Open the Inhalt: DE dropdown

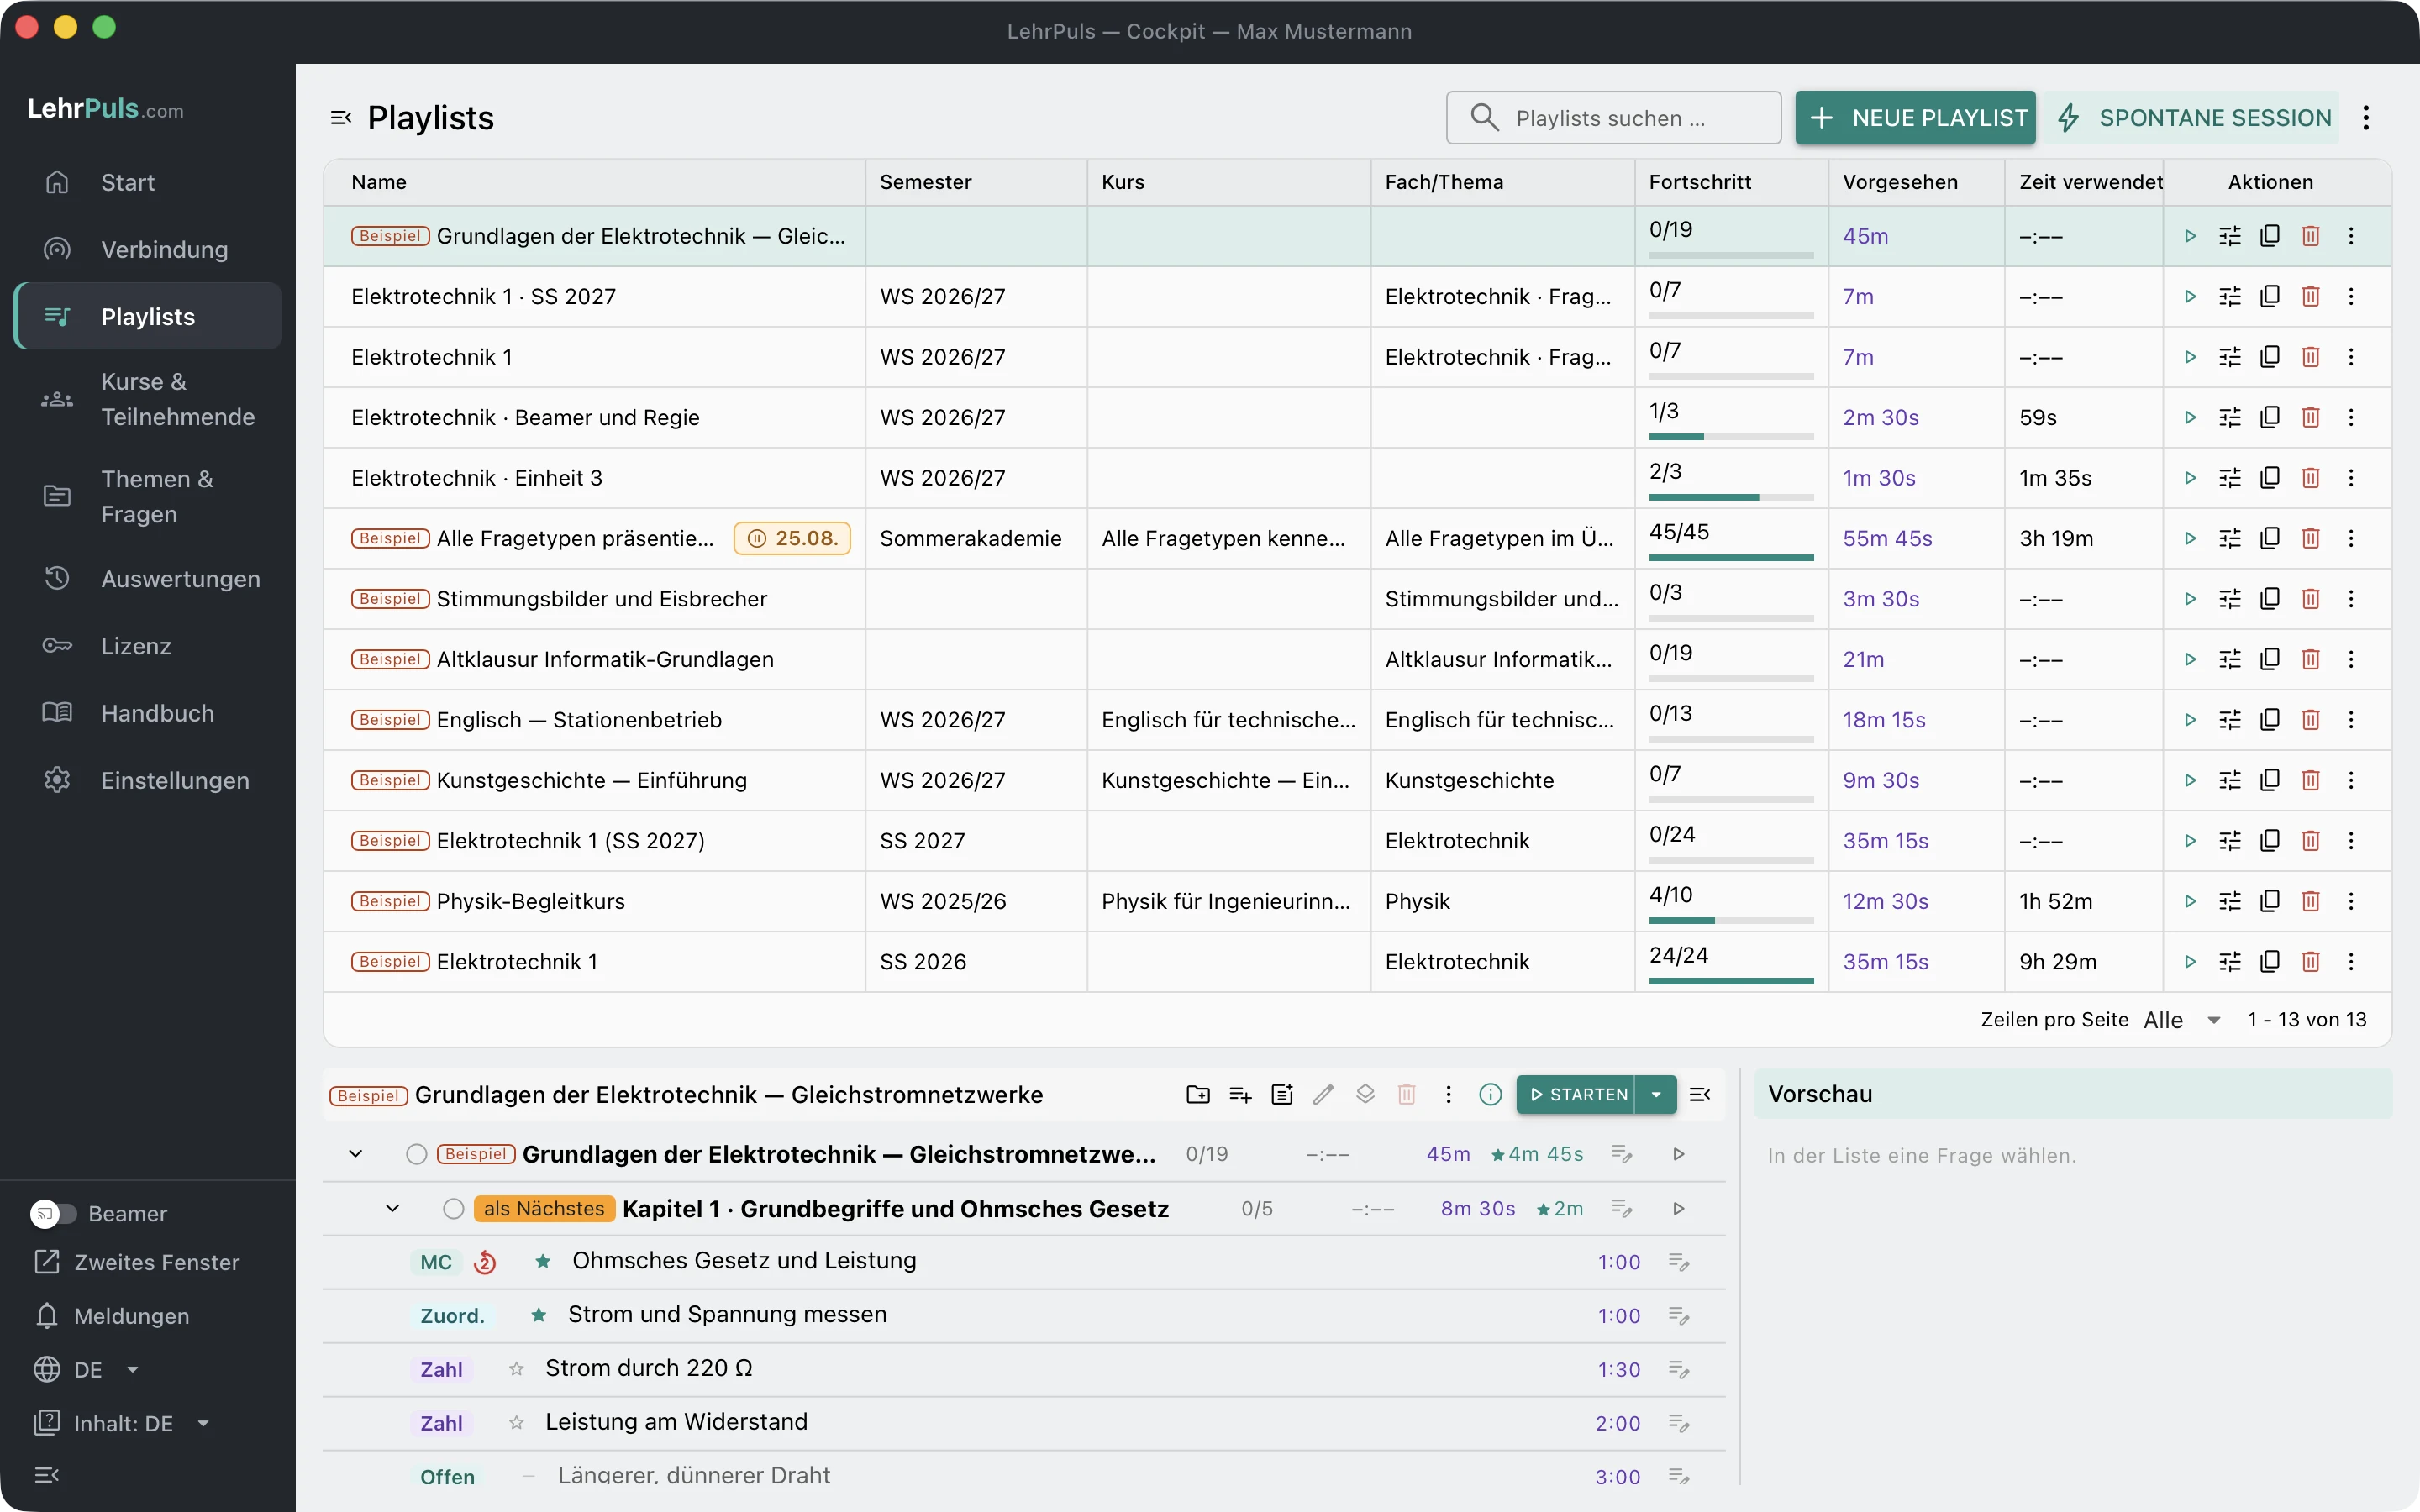coord(122,1424)
